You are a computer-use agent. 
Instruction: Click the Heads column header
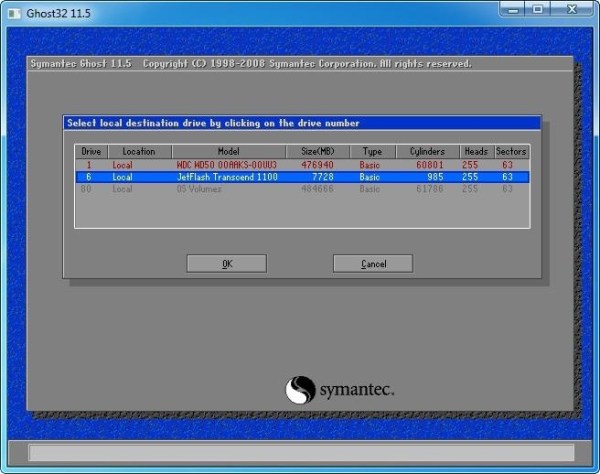[476, 151]
